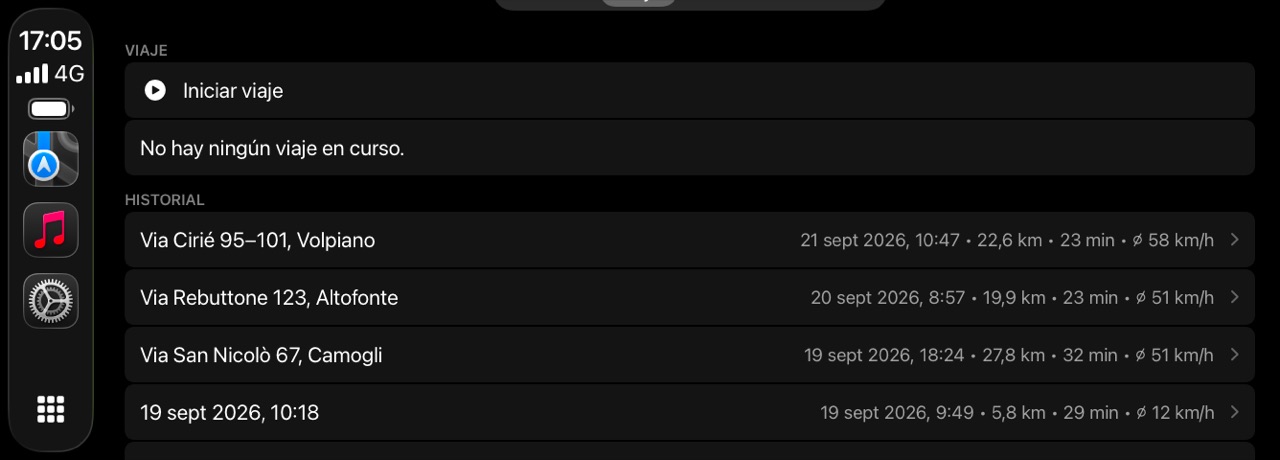
Task: Tap the 17:05 clock in the sidebar
Action: (50, 40)
